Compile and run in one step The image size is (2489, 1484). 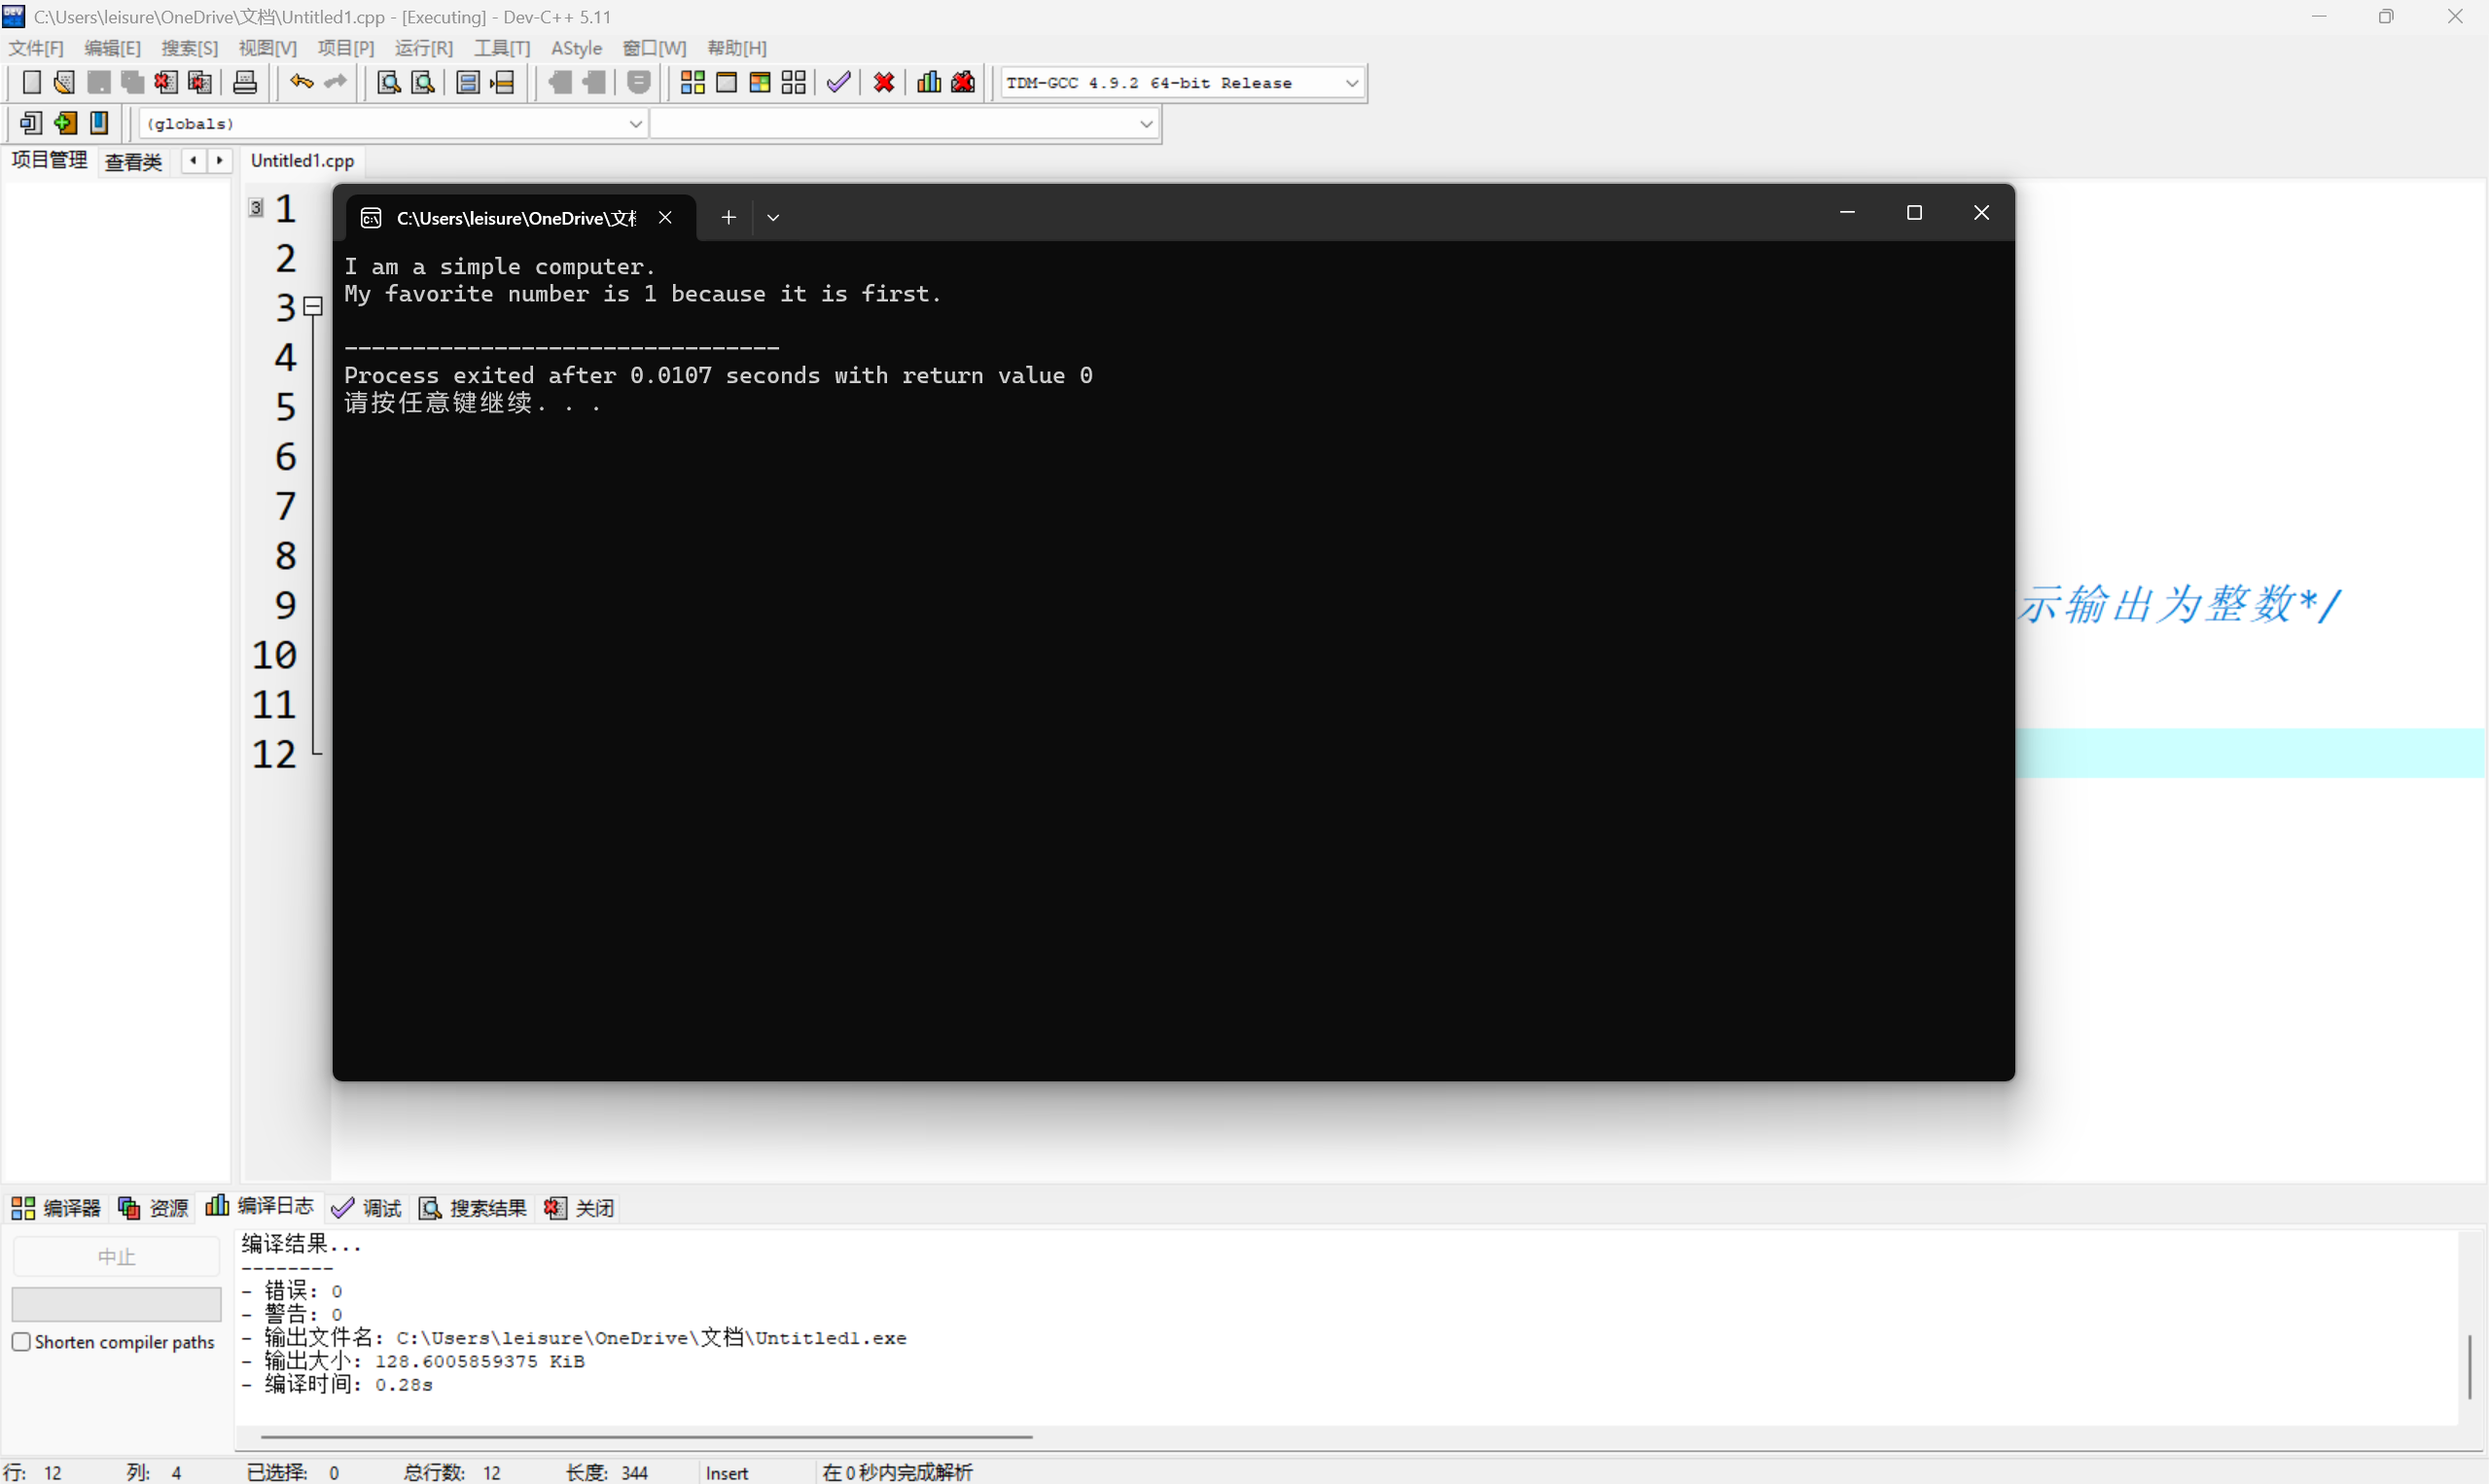coord(760,82)
